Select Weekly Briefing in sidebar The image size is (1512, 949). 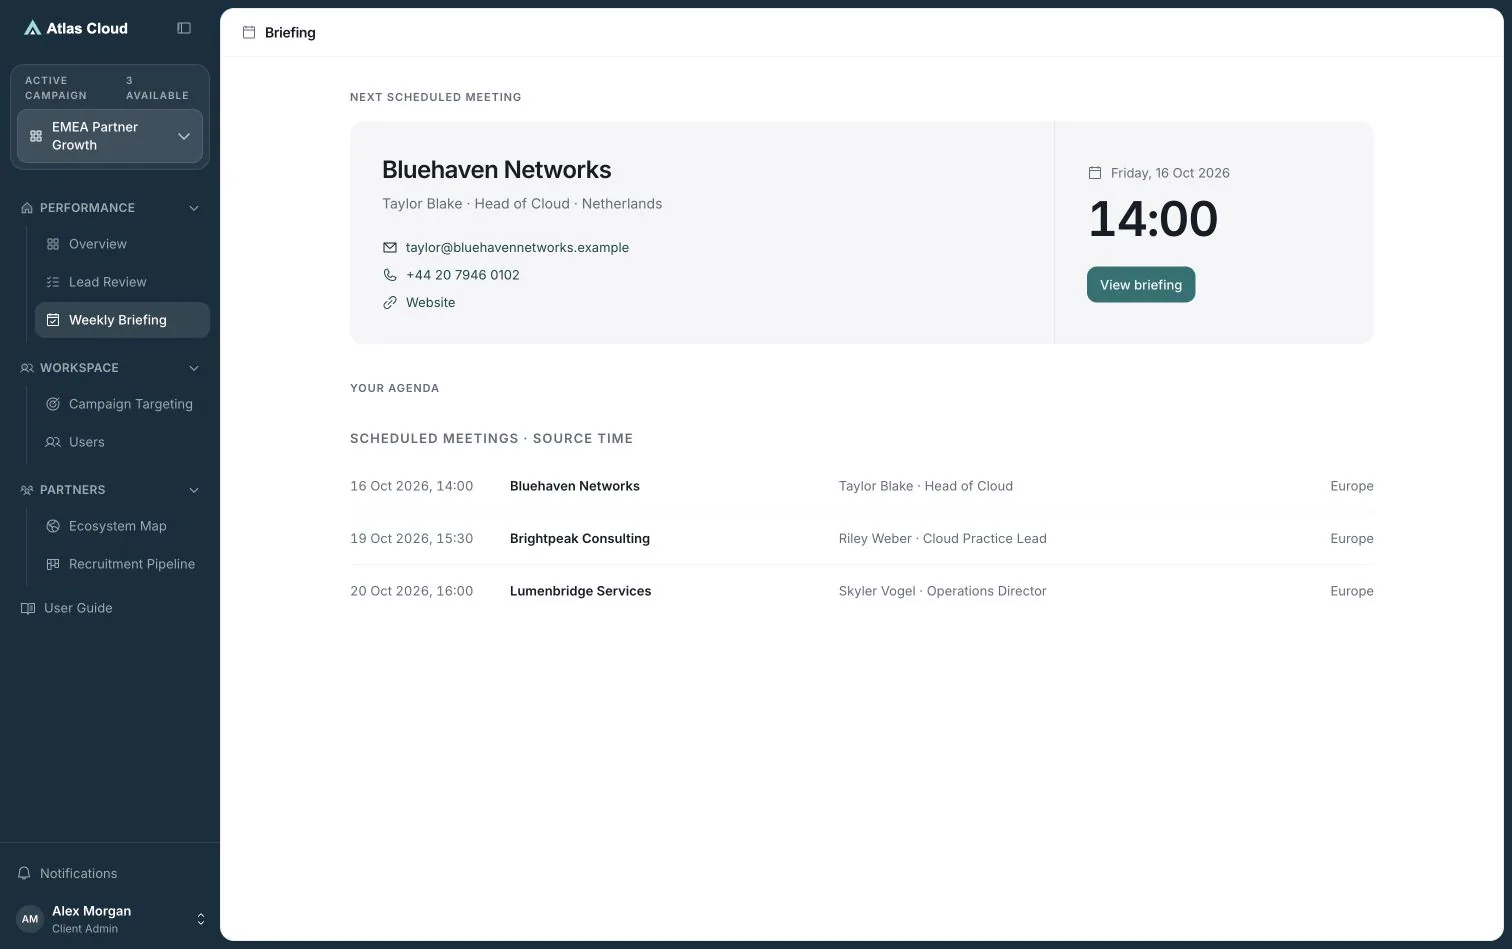tap(122, 320)
